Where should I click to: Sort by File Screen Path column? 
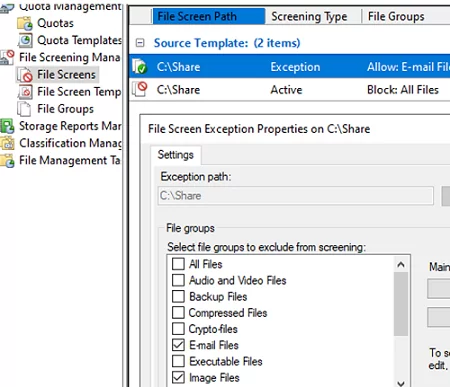(x=209, y=16)
